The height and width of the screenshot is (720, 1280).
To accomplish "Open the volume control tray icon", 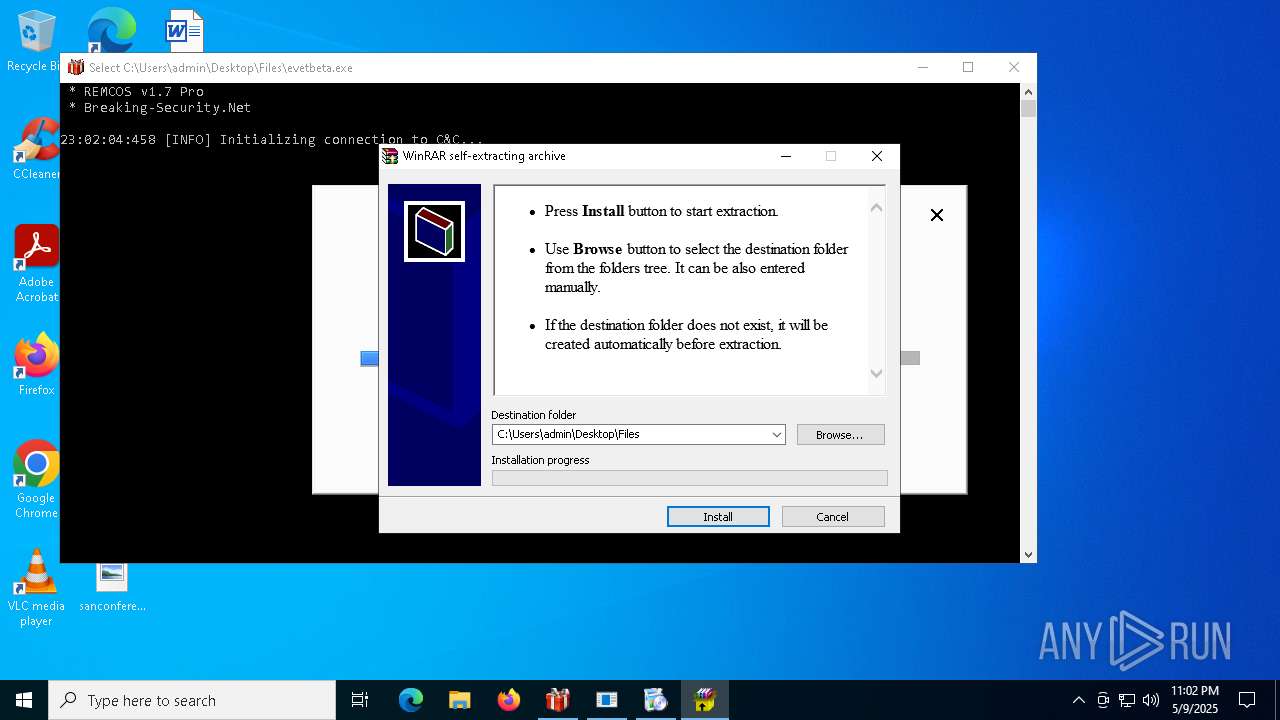I will point(1151,700).
